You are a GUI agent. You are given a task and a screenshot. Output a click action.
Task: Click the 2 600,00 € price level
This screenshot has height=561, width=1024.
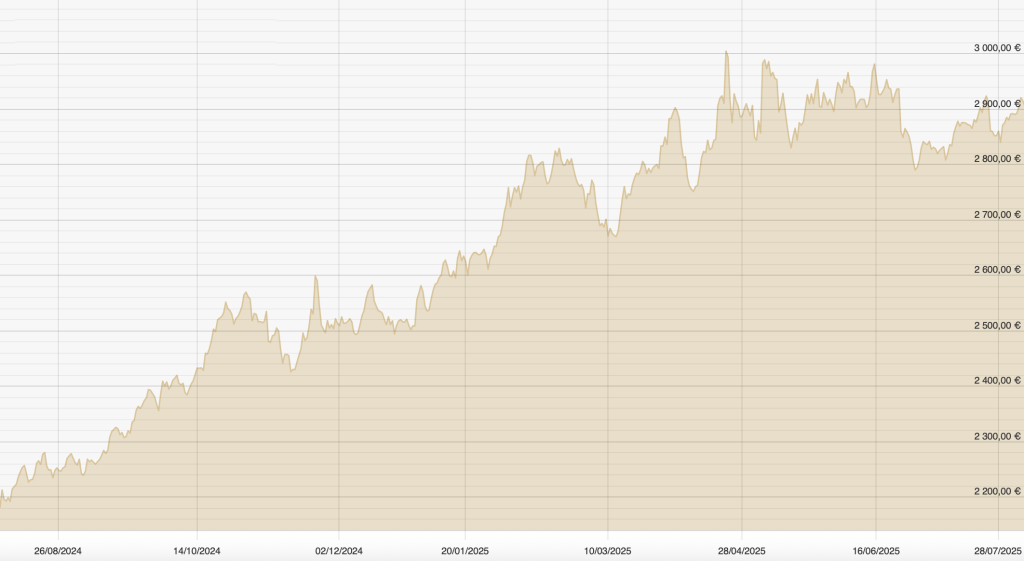point(997,269)
